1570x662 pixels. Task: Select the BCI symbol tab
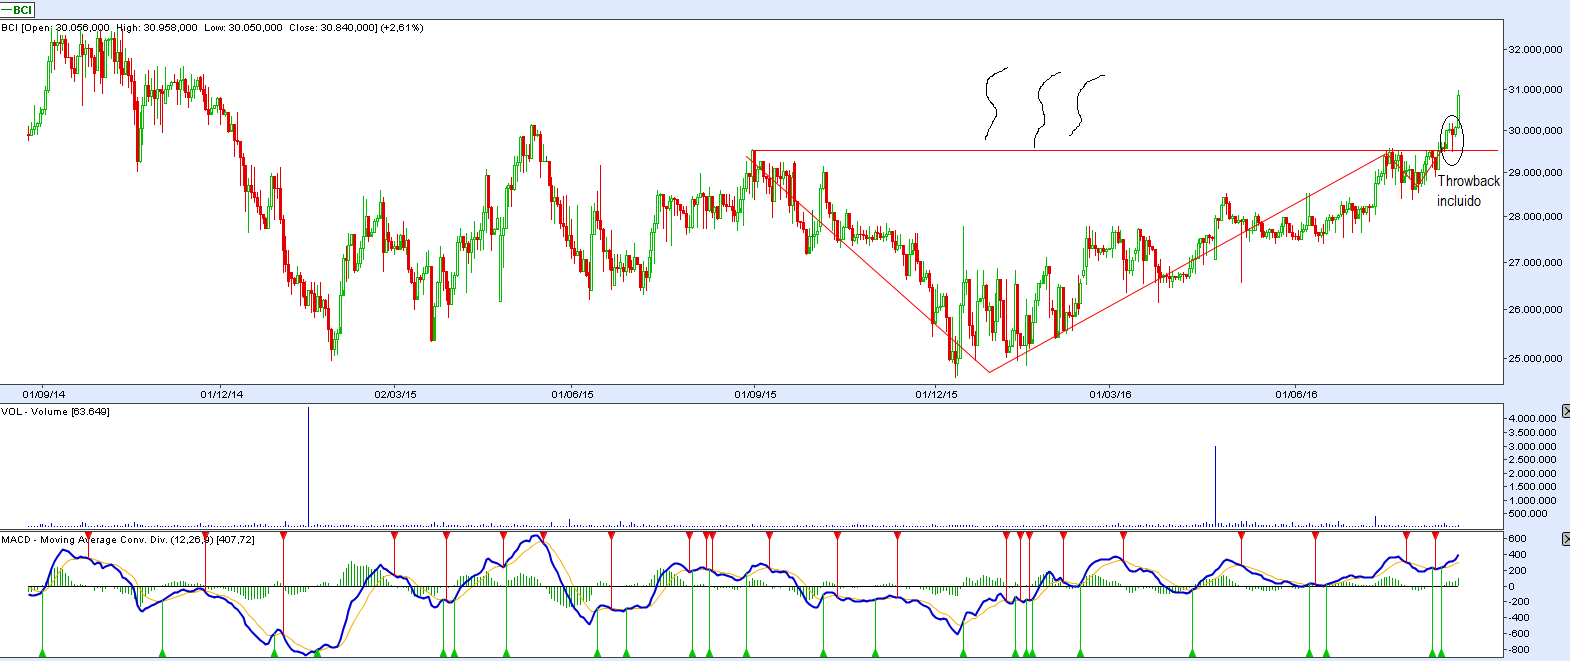[19, 10]
